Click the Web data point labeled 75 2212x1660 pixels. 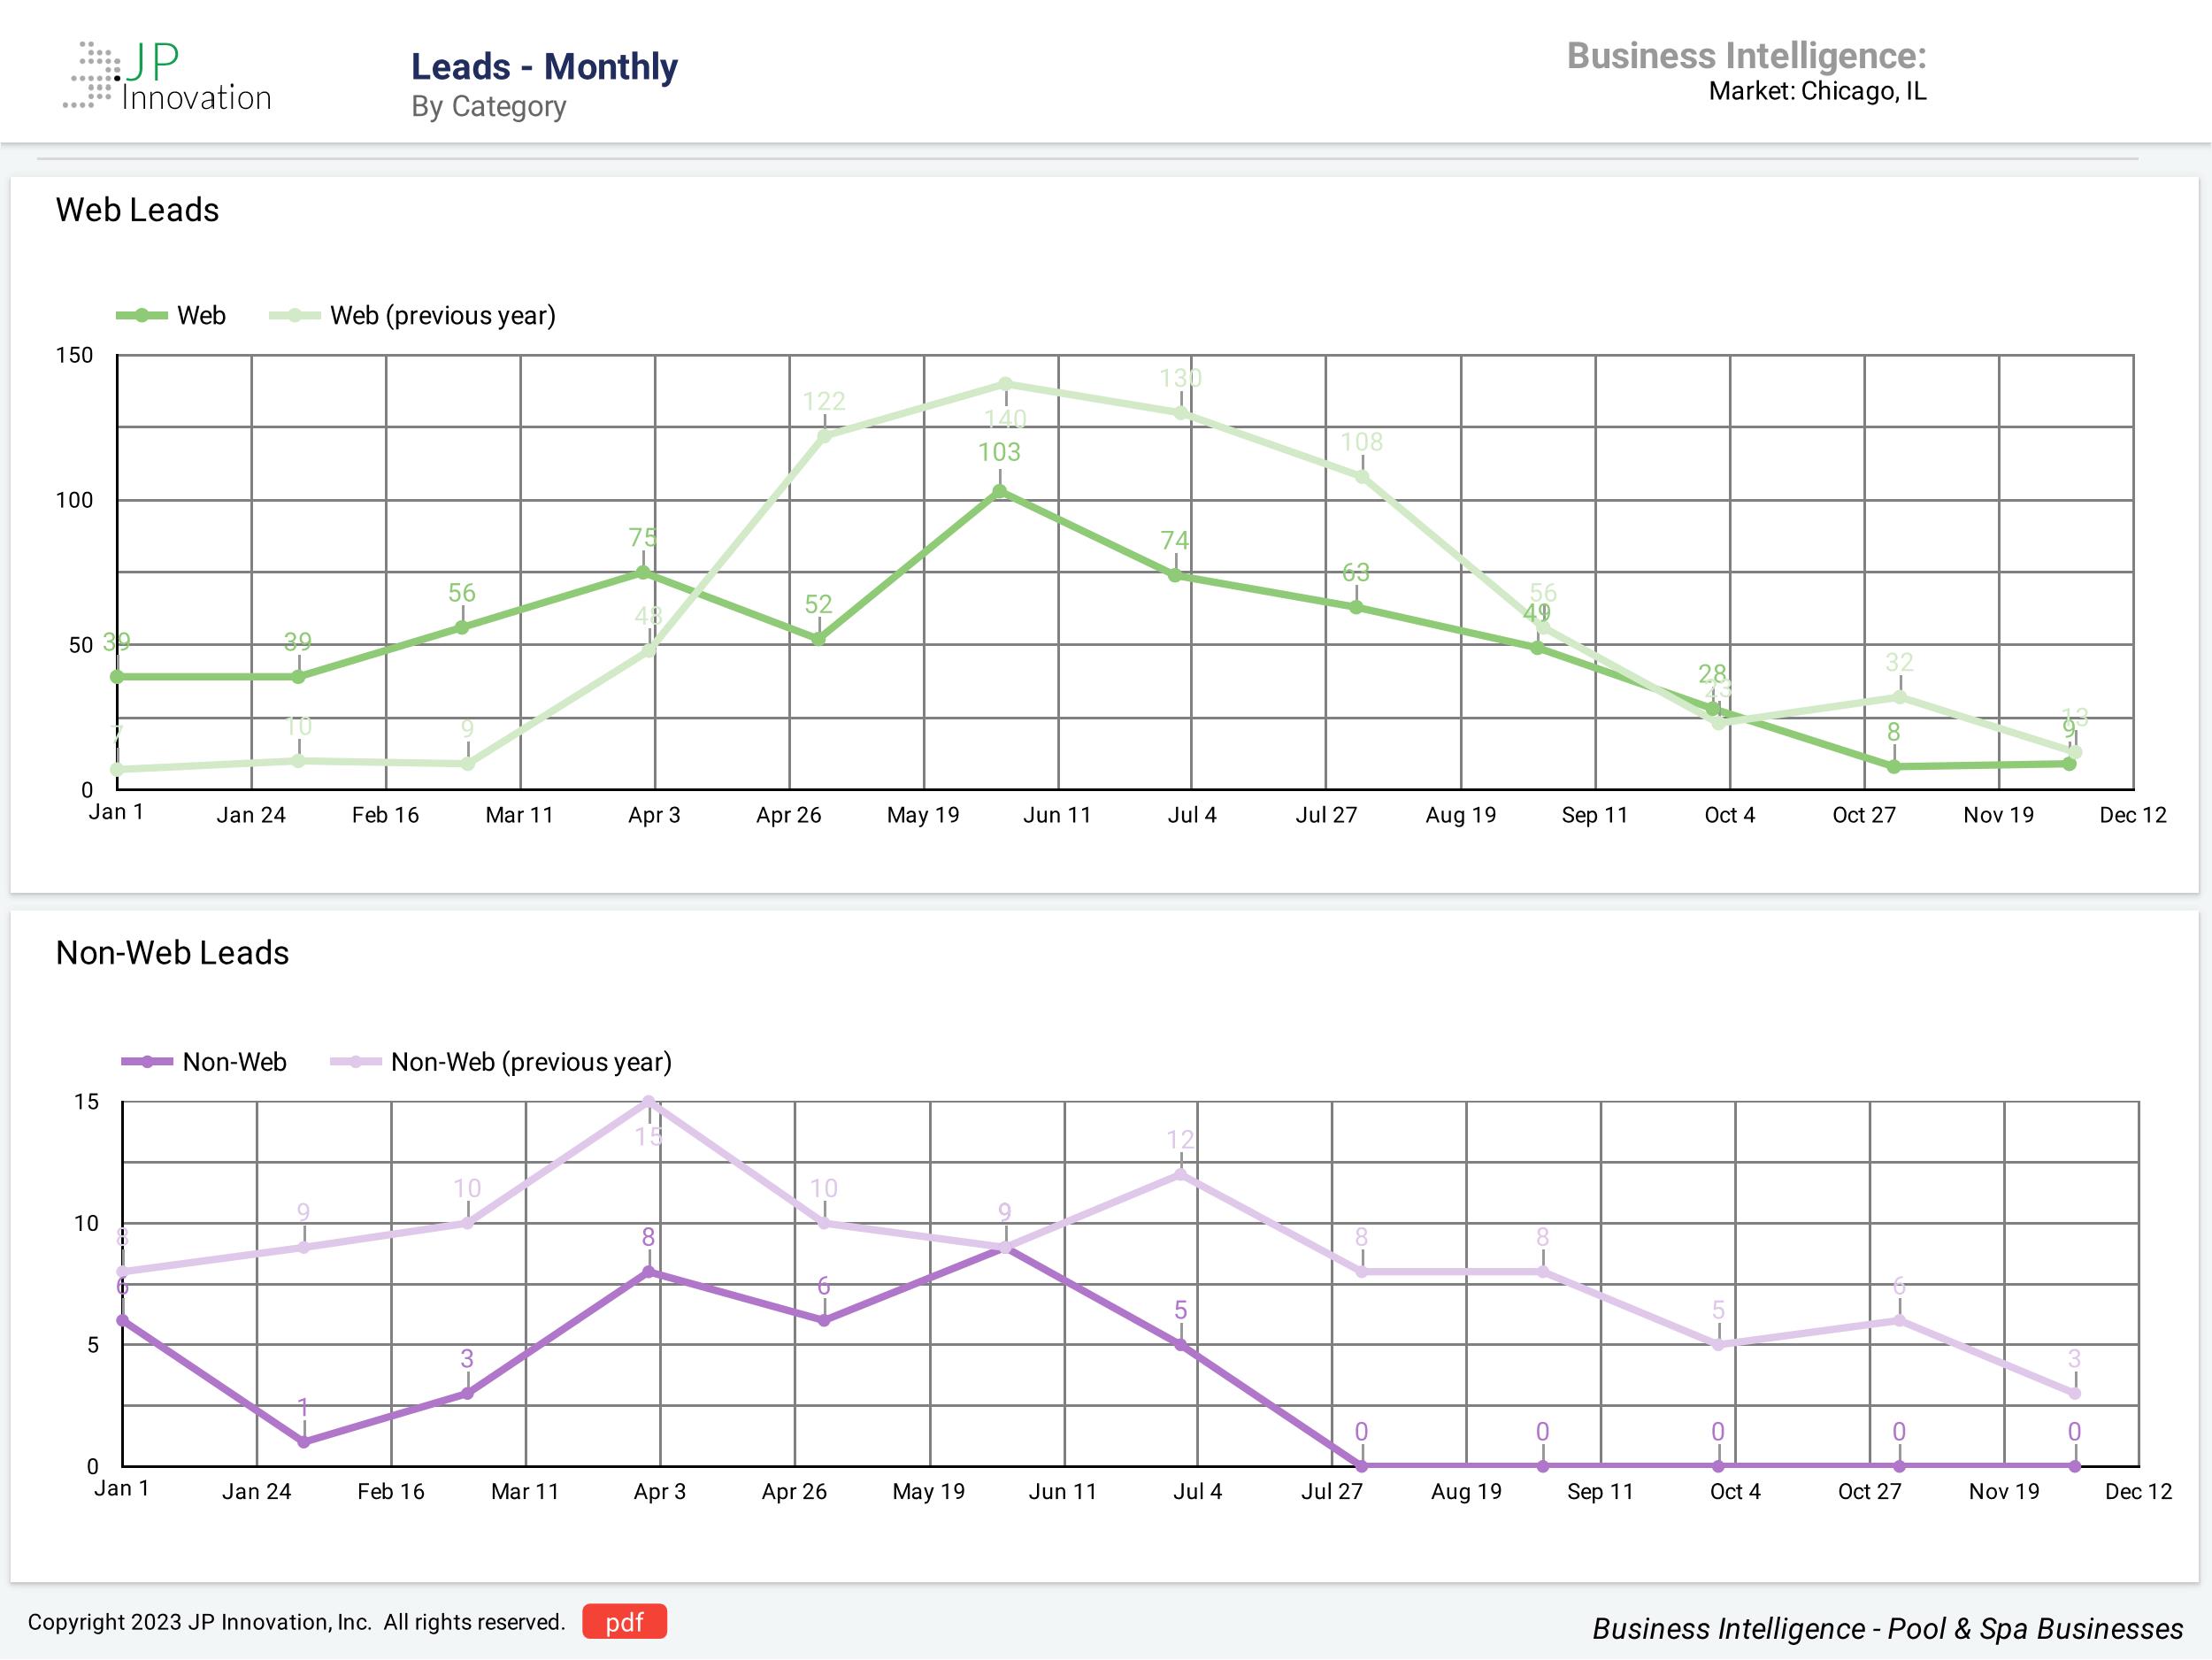pyautogui.click(x=643, y=573)
